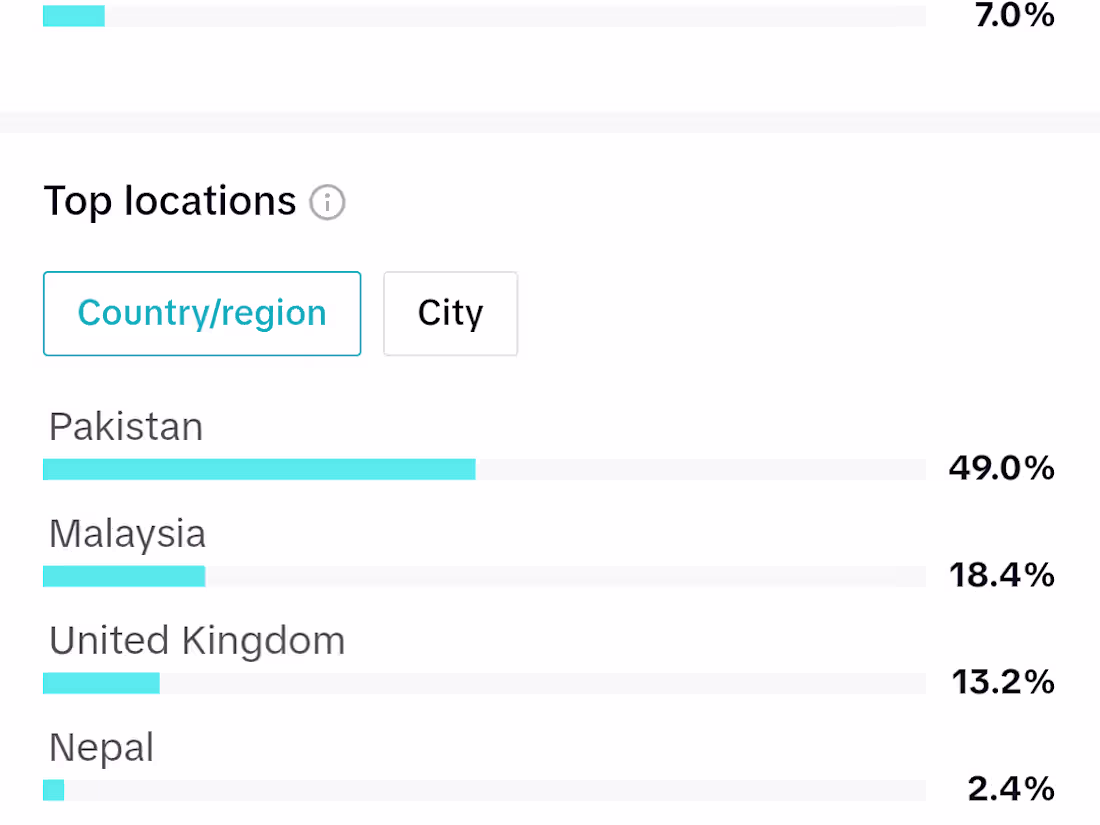Click the cyan filled portion of Pakistan's bar
The image size is (1100, 825).
[259, 469]
